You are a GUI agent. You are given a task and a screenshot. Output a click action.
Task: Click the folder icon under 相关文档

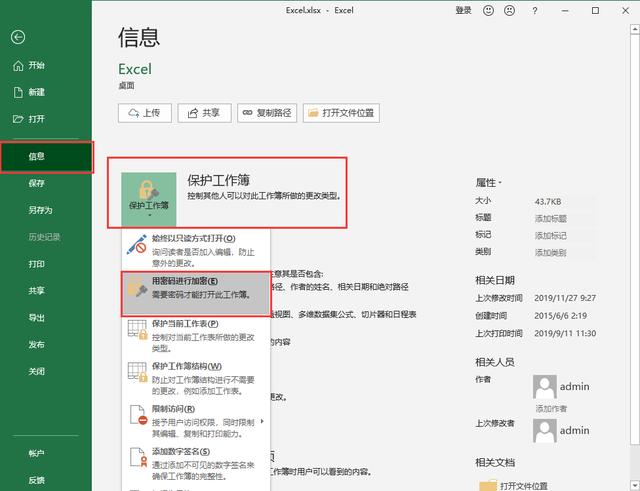pyautogui.click(x=487, y=485)
